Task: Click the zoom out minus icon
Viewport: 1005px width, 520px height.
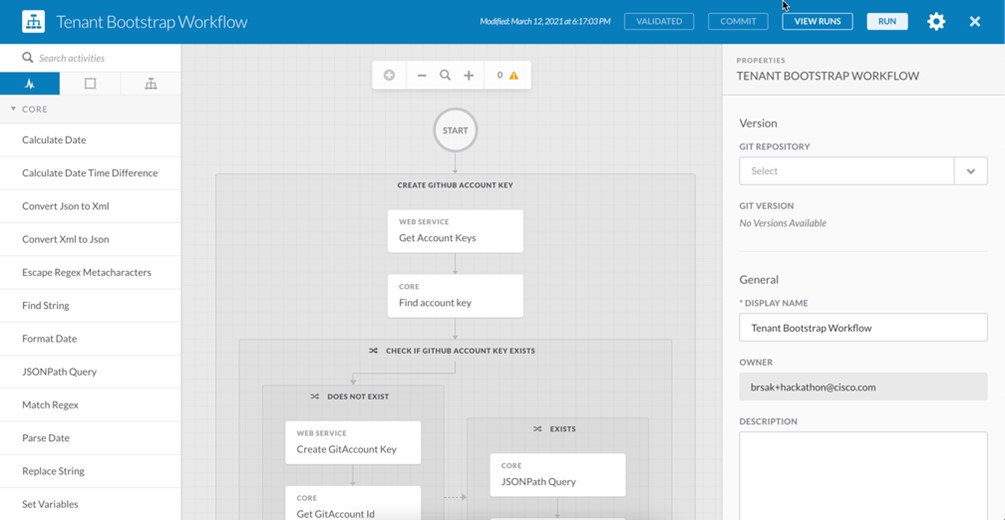Action: tap(421, 75)
